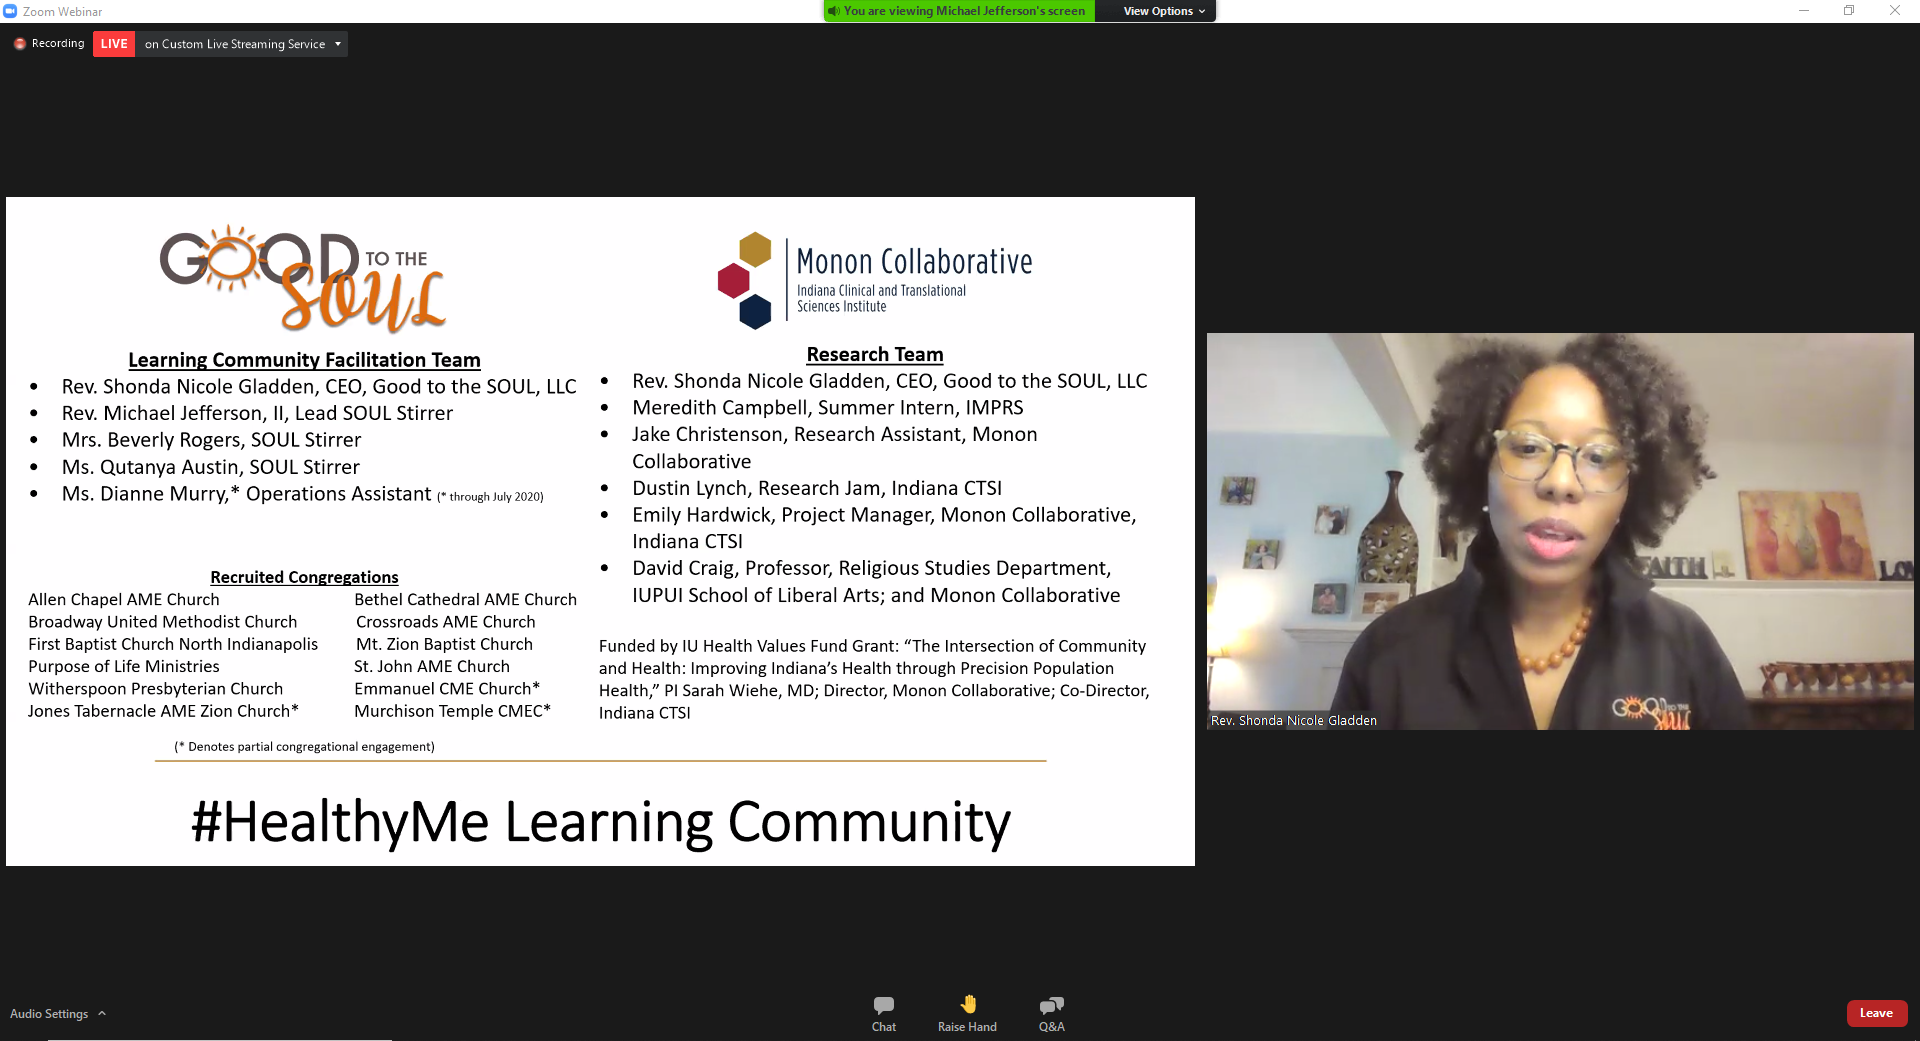Click 'Allen Chapel AME Church' entry
This screenshot has height=1041, width=1920.
pyautogui.click(x=124, y=599)
